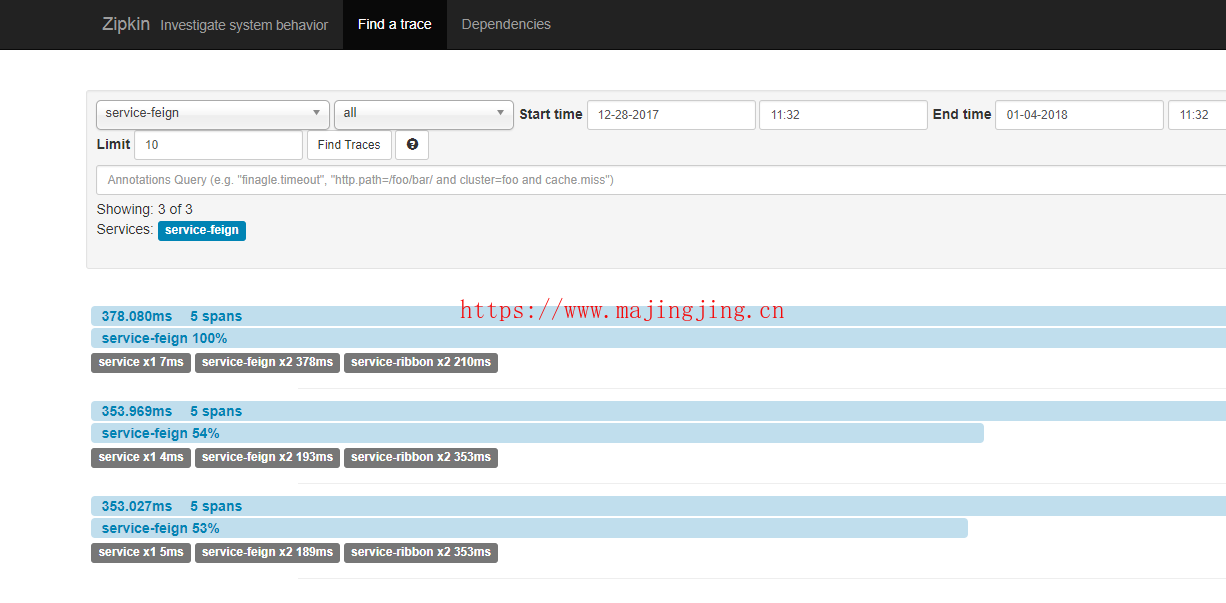Open the 378.080ms 5 spans trace
1226x603 pixels.
click(658, 316)
